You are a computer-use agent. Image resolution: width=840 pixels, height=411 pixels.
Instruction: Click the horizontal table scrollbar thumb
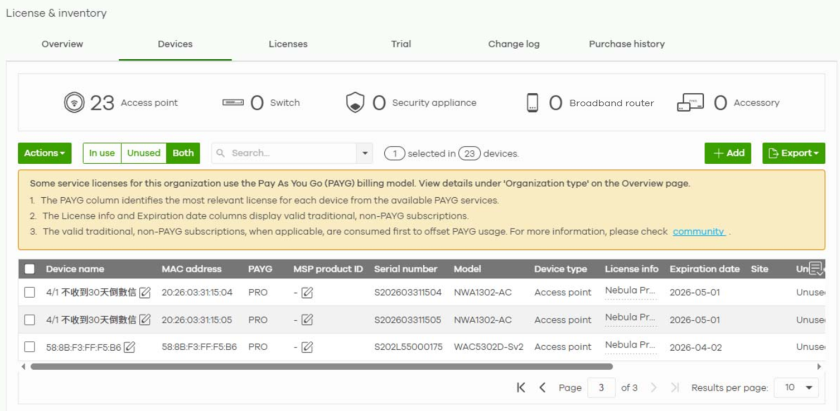321,367
